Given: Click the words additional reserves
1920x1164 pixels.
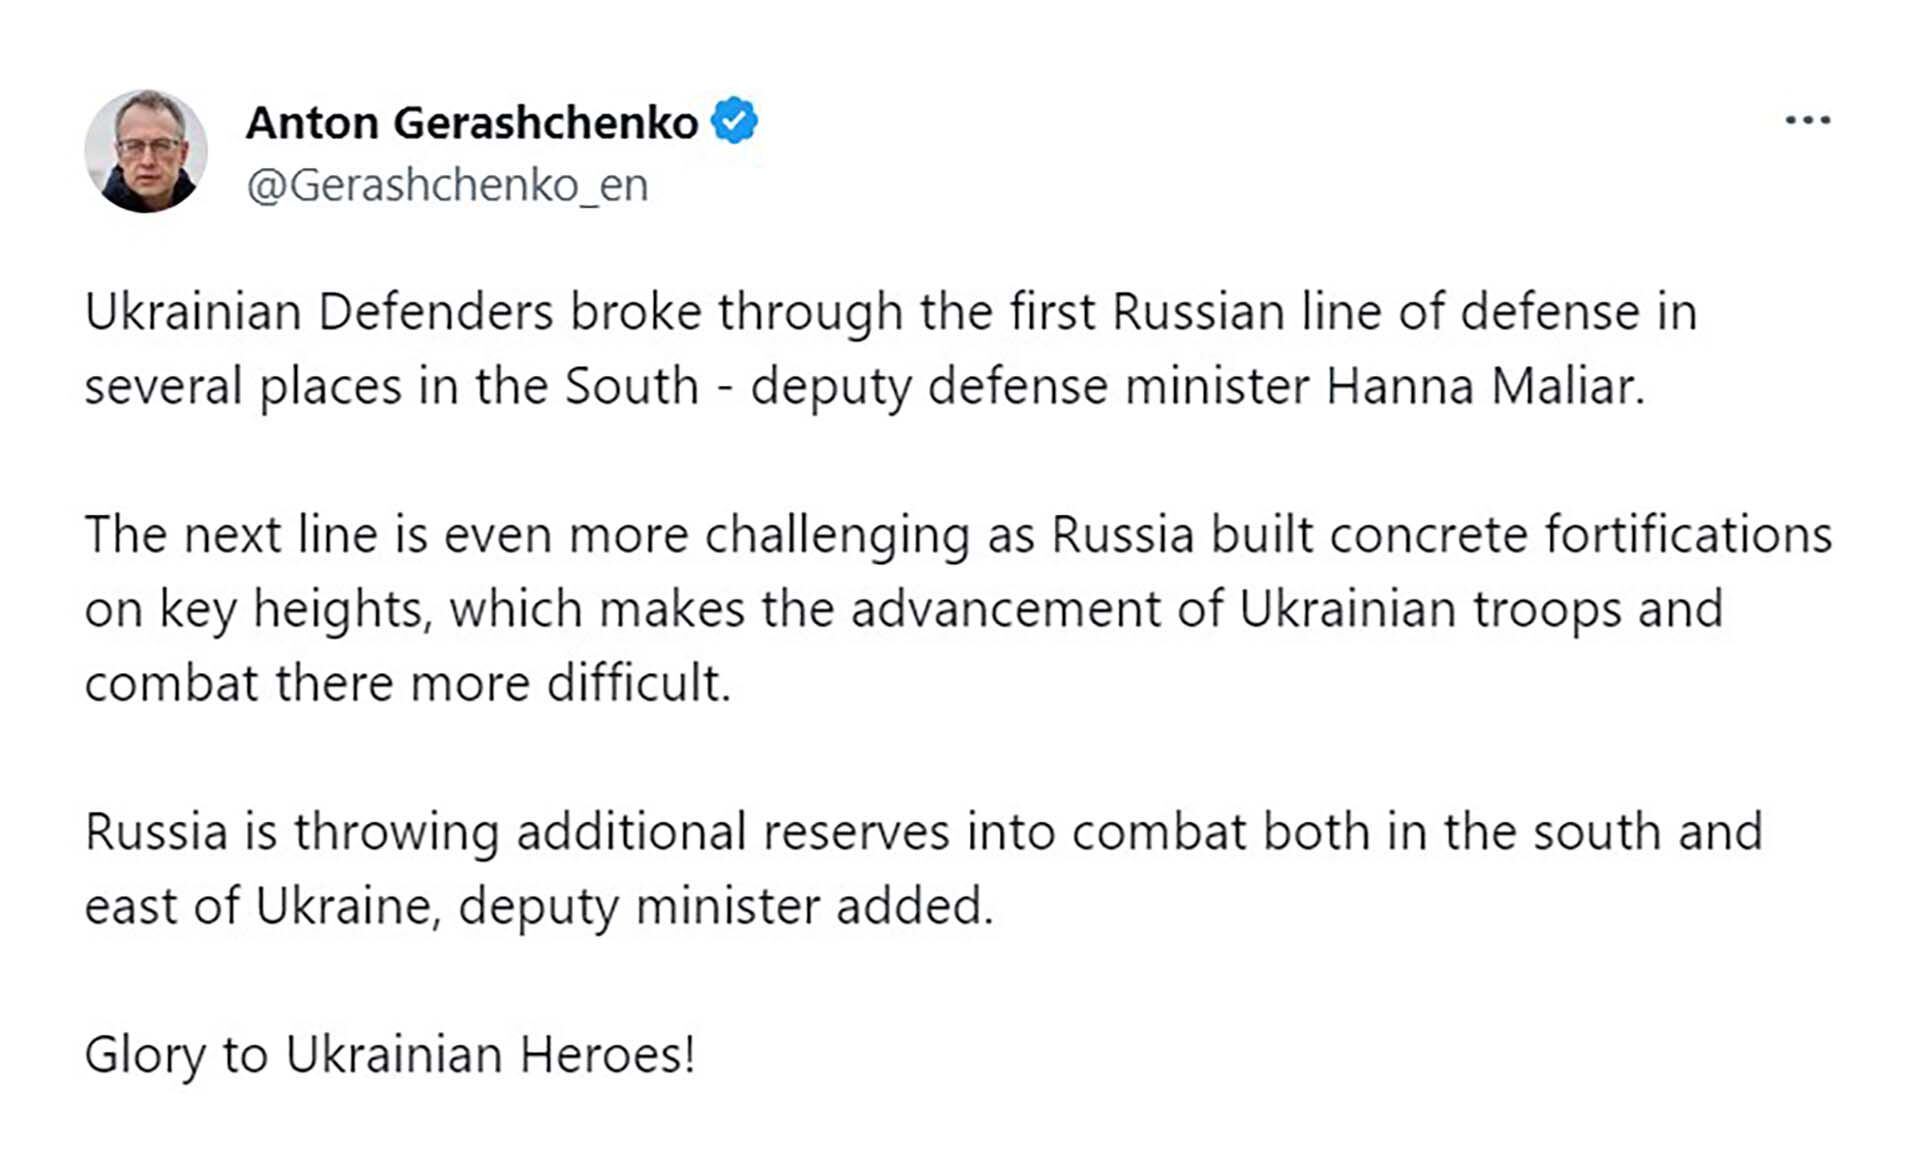Looking at the screenshot, I should pyautogui.click(x=732, y=832).
